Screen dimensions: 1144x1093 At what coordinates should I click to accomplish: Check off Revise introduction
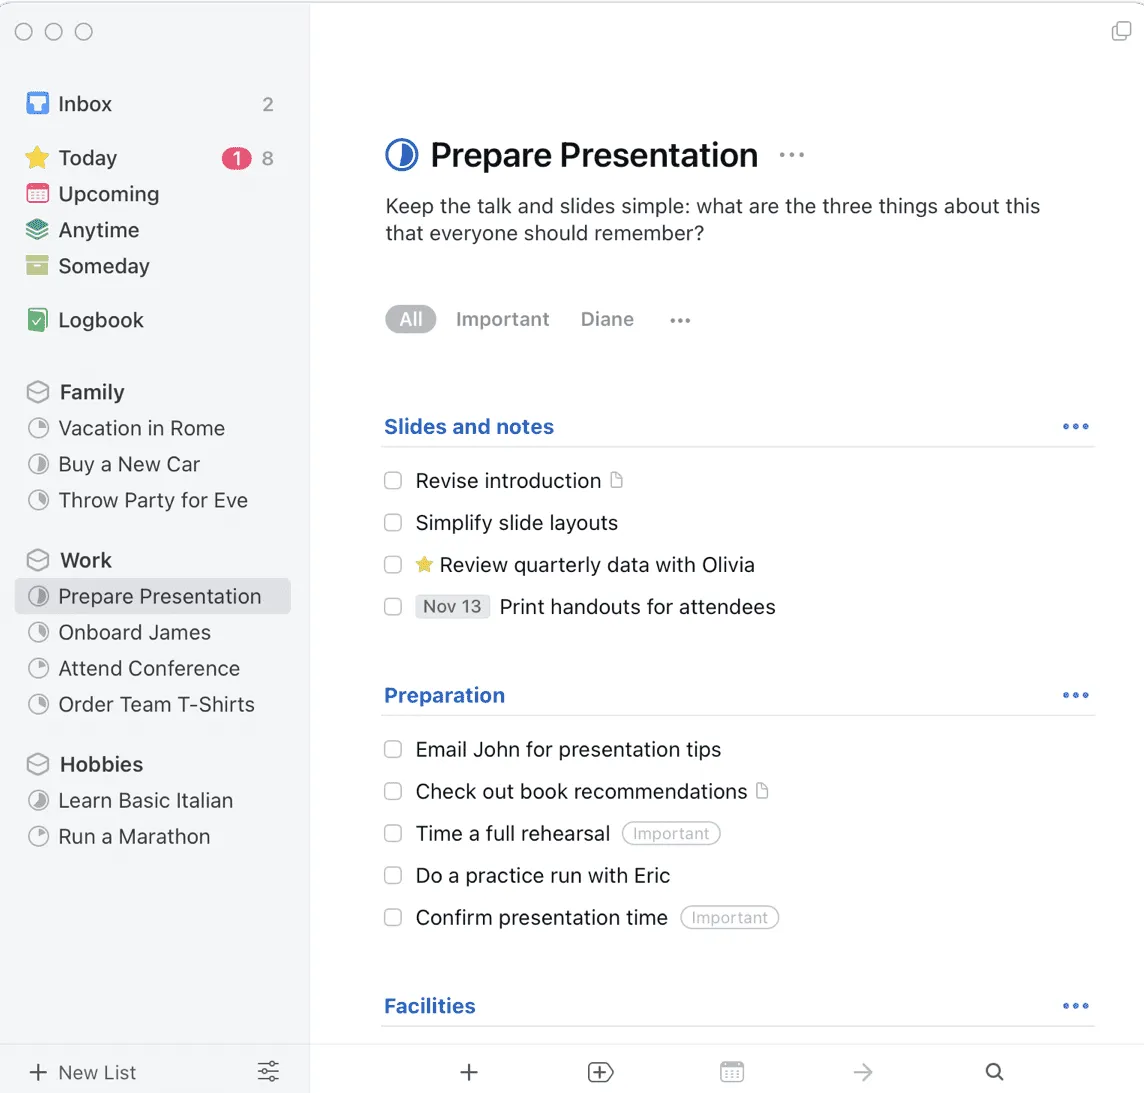[x=393, y=480]
